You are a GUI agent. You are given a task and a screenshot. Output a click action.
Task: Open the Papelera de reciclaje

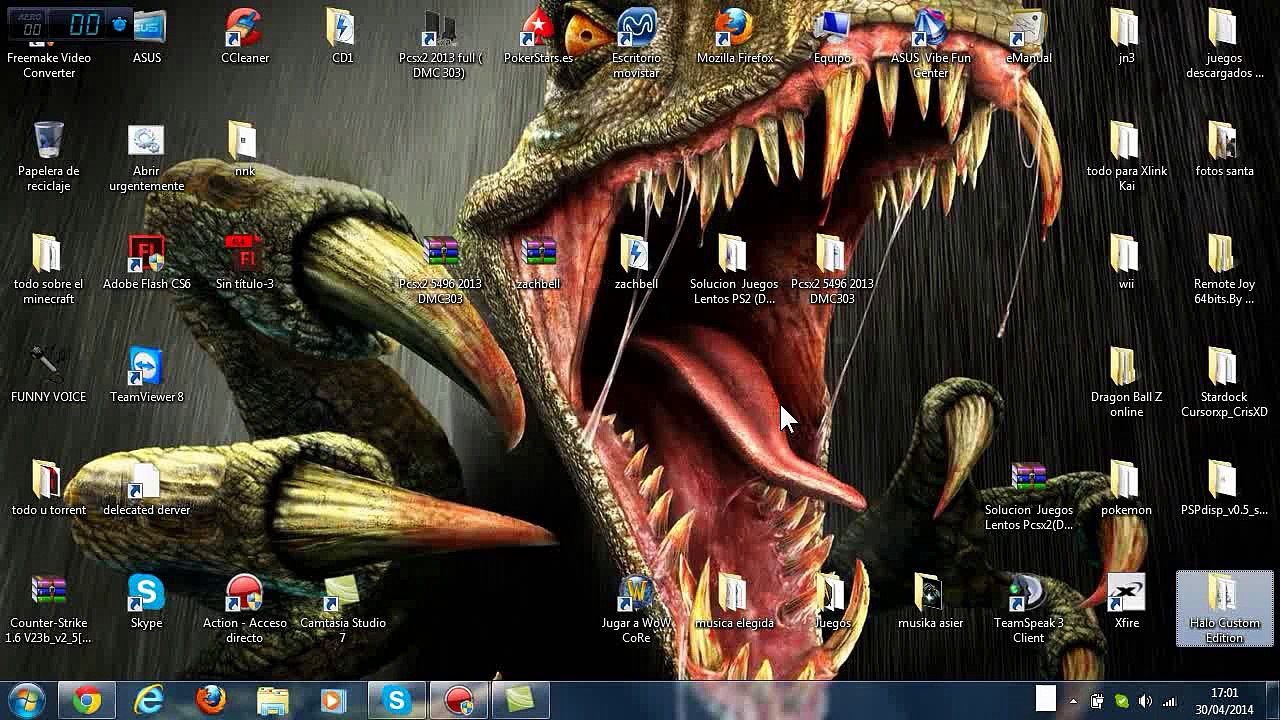coord(48,157)
